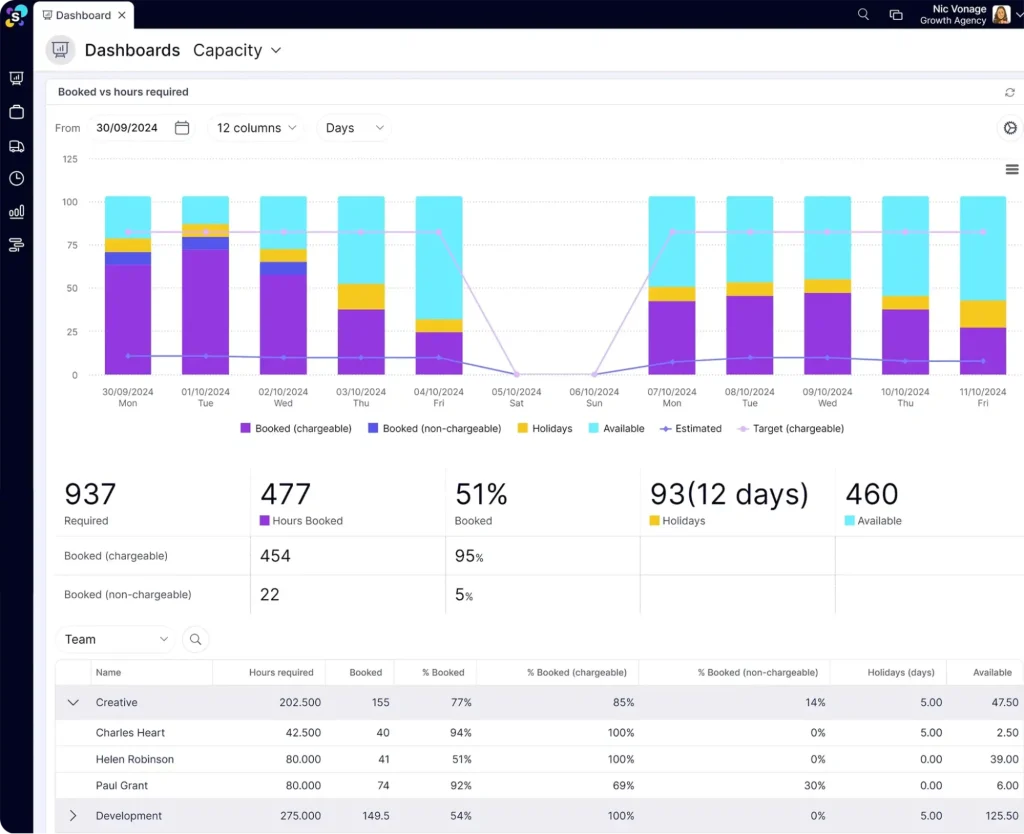Image resolution: width=1024 pixels, height=834 pixels.
Task: Click the Dashboards header icon
Action: coord(61,50)
